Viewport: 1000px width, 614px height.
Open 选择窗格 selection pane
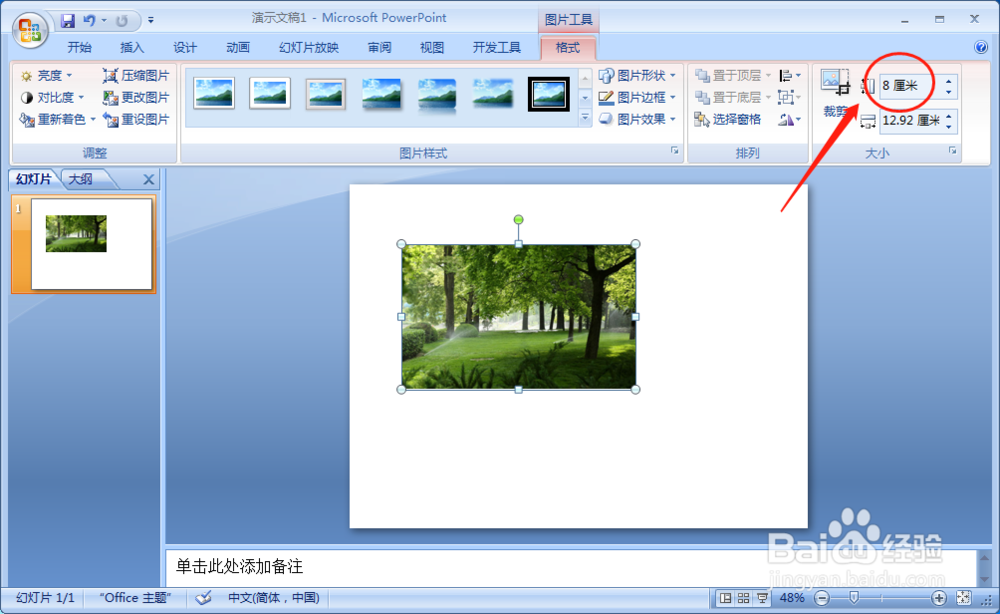click(728, 119)
